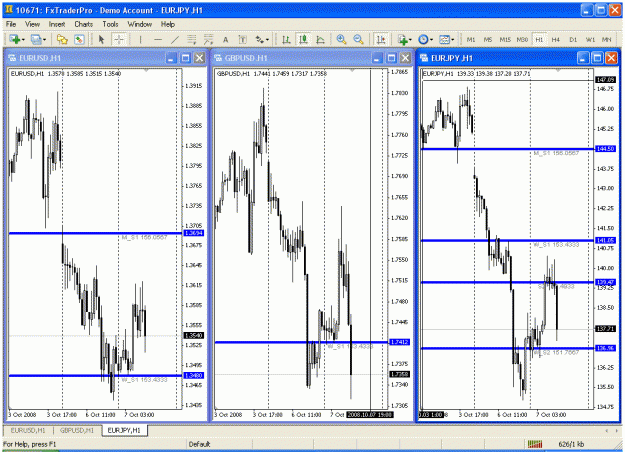
Task: Switch to the GBPUSD,H1 bottom tab
Action: (77, 430)
